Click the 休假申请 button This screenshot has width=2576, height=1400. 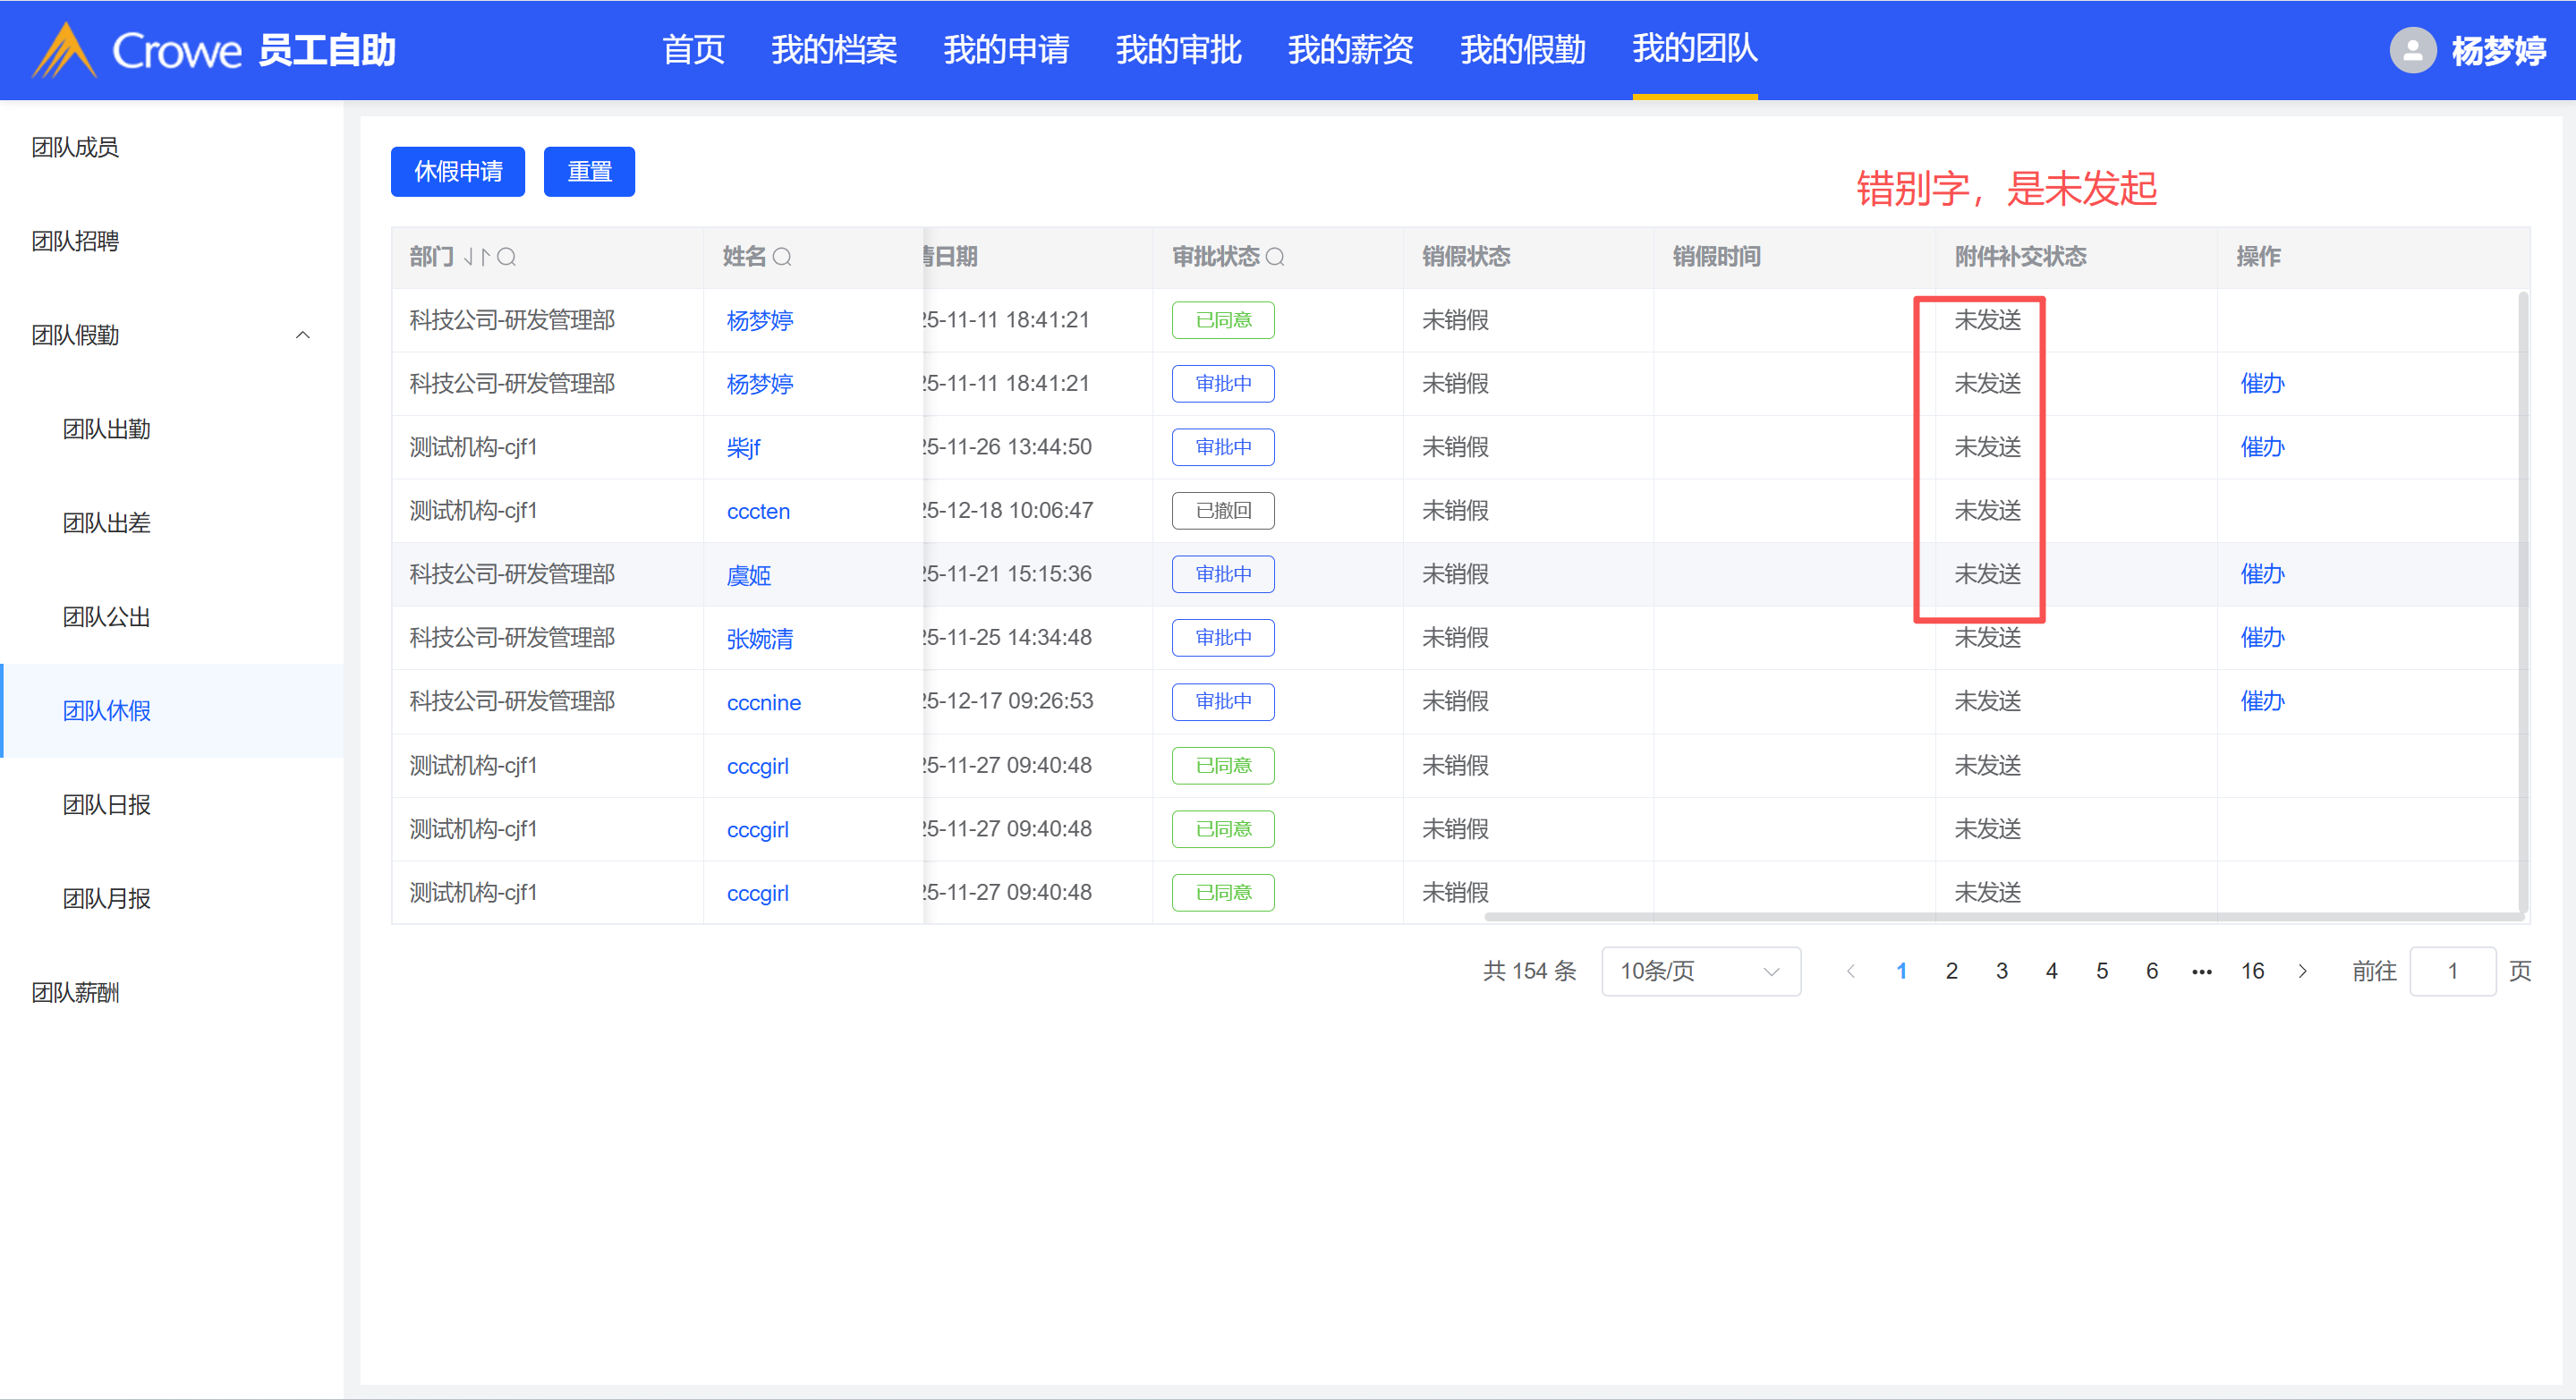tap(458, 172)
